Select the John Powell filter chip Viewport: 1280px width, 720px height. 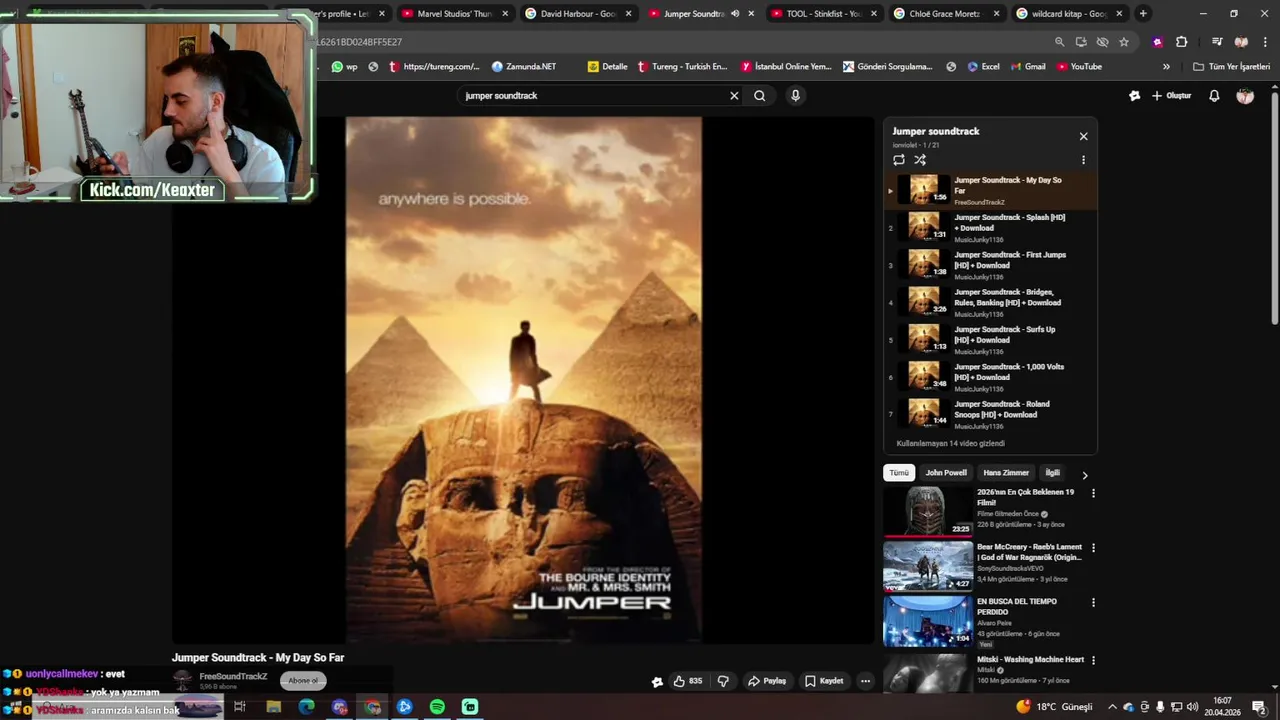[946, 473]
